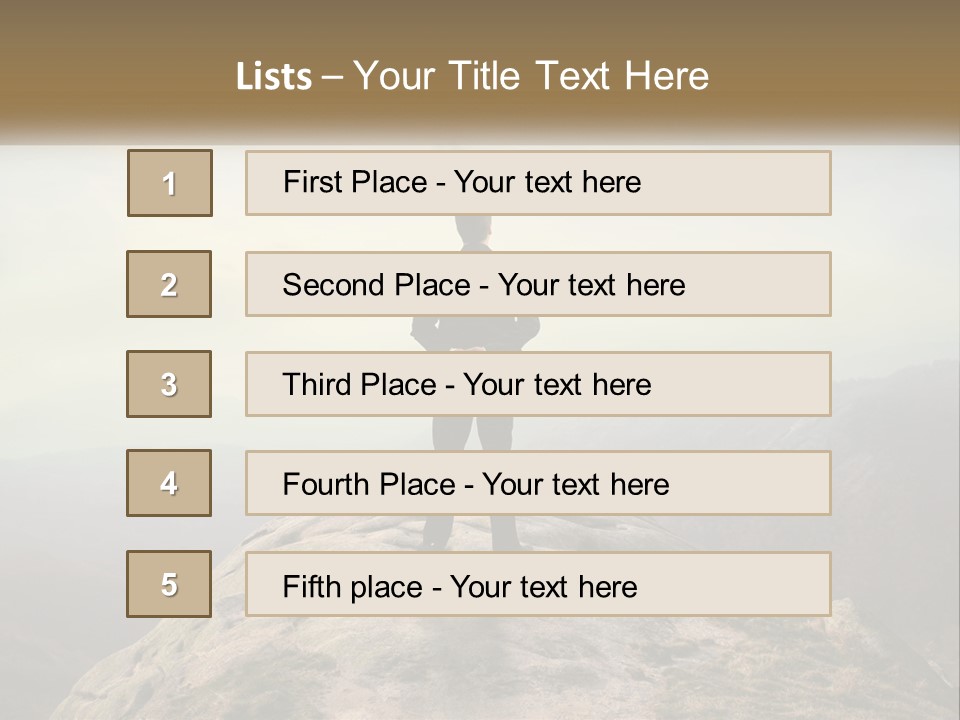Pick the number 4 box
The width and height of the screenshot is (960, 720).
pos(169,483)
